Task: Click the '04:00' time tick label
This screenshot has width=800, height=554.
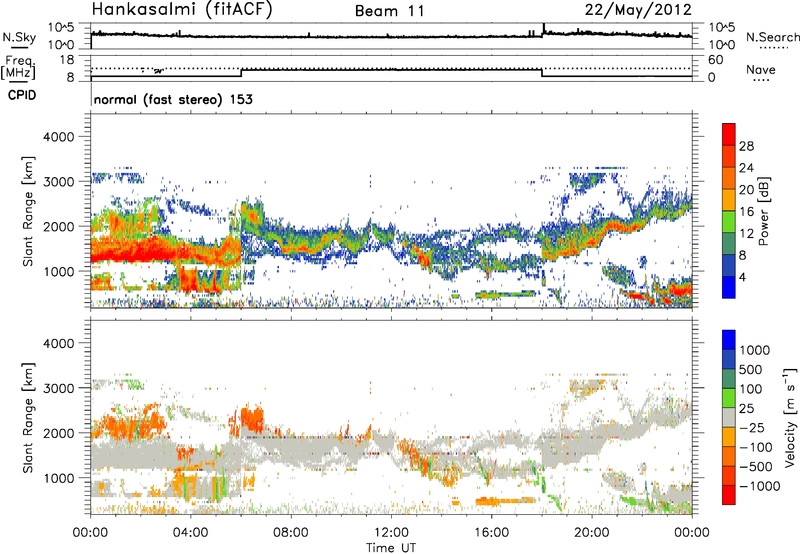Action: pos(190,533)
